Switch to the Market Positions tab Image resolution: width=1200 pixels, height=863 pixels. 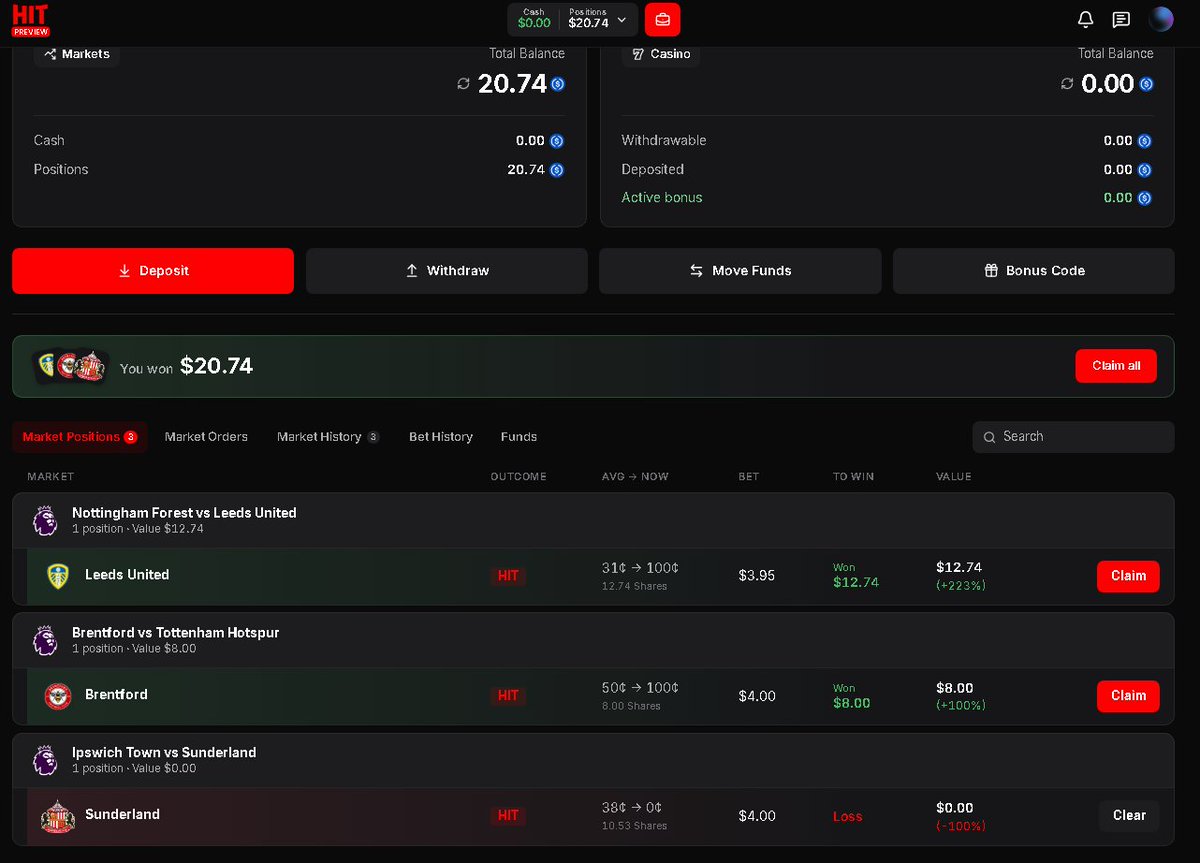point(80,437)
